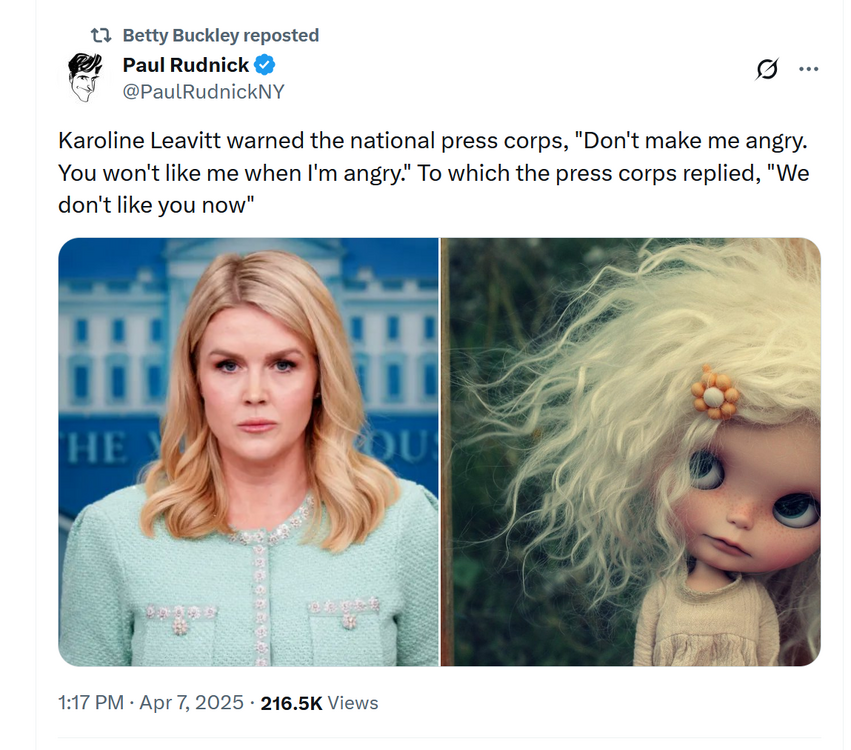
Task: Click the word "Views" beside the count
Action: [353, 703]
